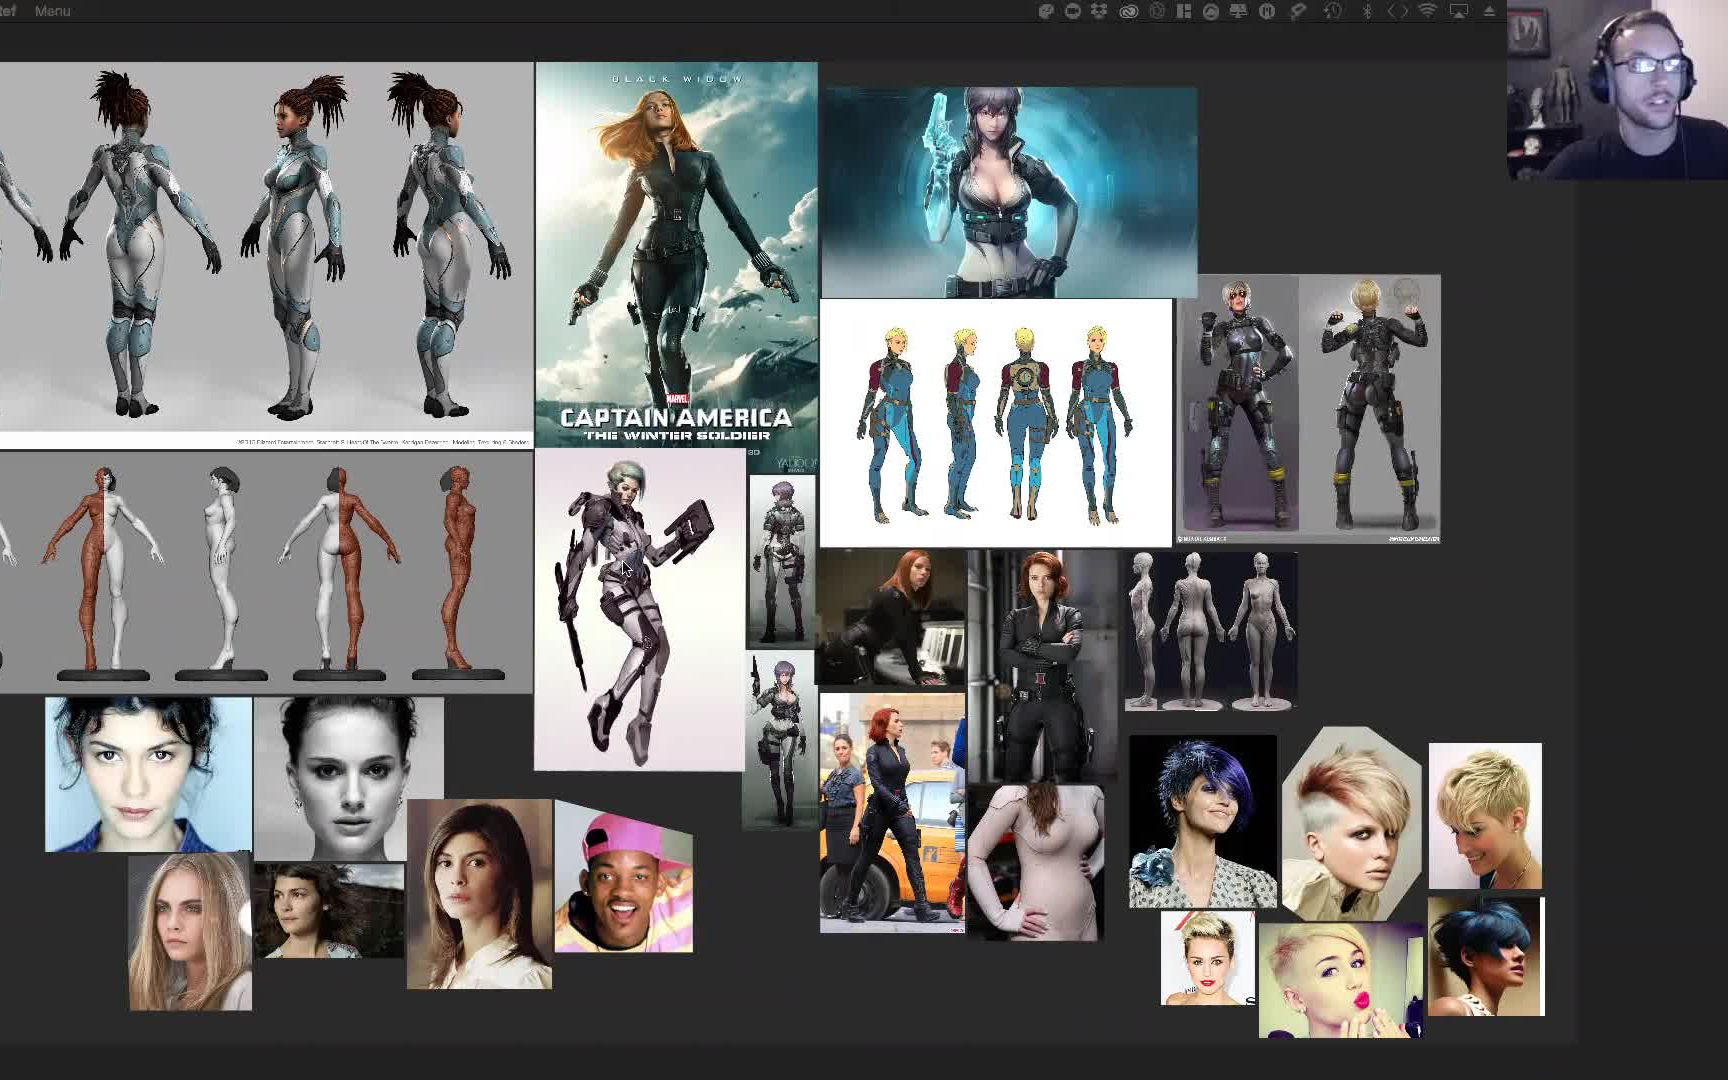Select the blue-glow anime gunwoman image
Screen dimensions: 1728x1080
pos(1009,191)
